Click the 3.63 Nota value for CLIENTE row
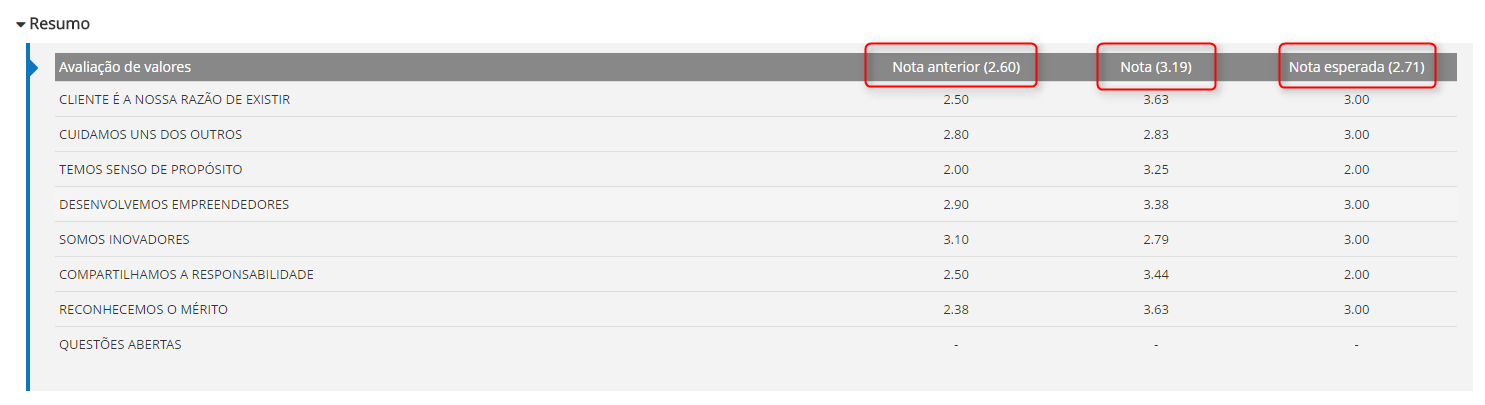Image resolution: width=1485 pixels, height=405 pixels. tap(1156, 99)
